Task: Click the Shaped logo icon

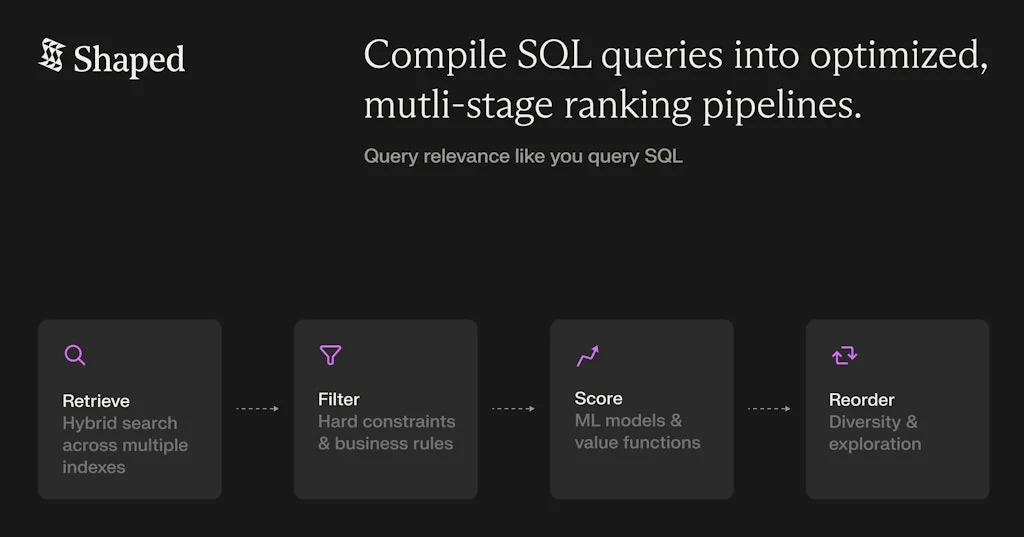Action: [51, 56]
